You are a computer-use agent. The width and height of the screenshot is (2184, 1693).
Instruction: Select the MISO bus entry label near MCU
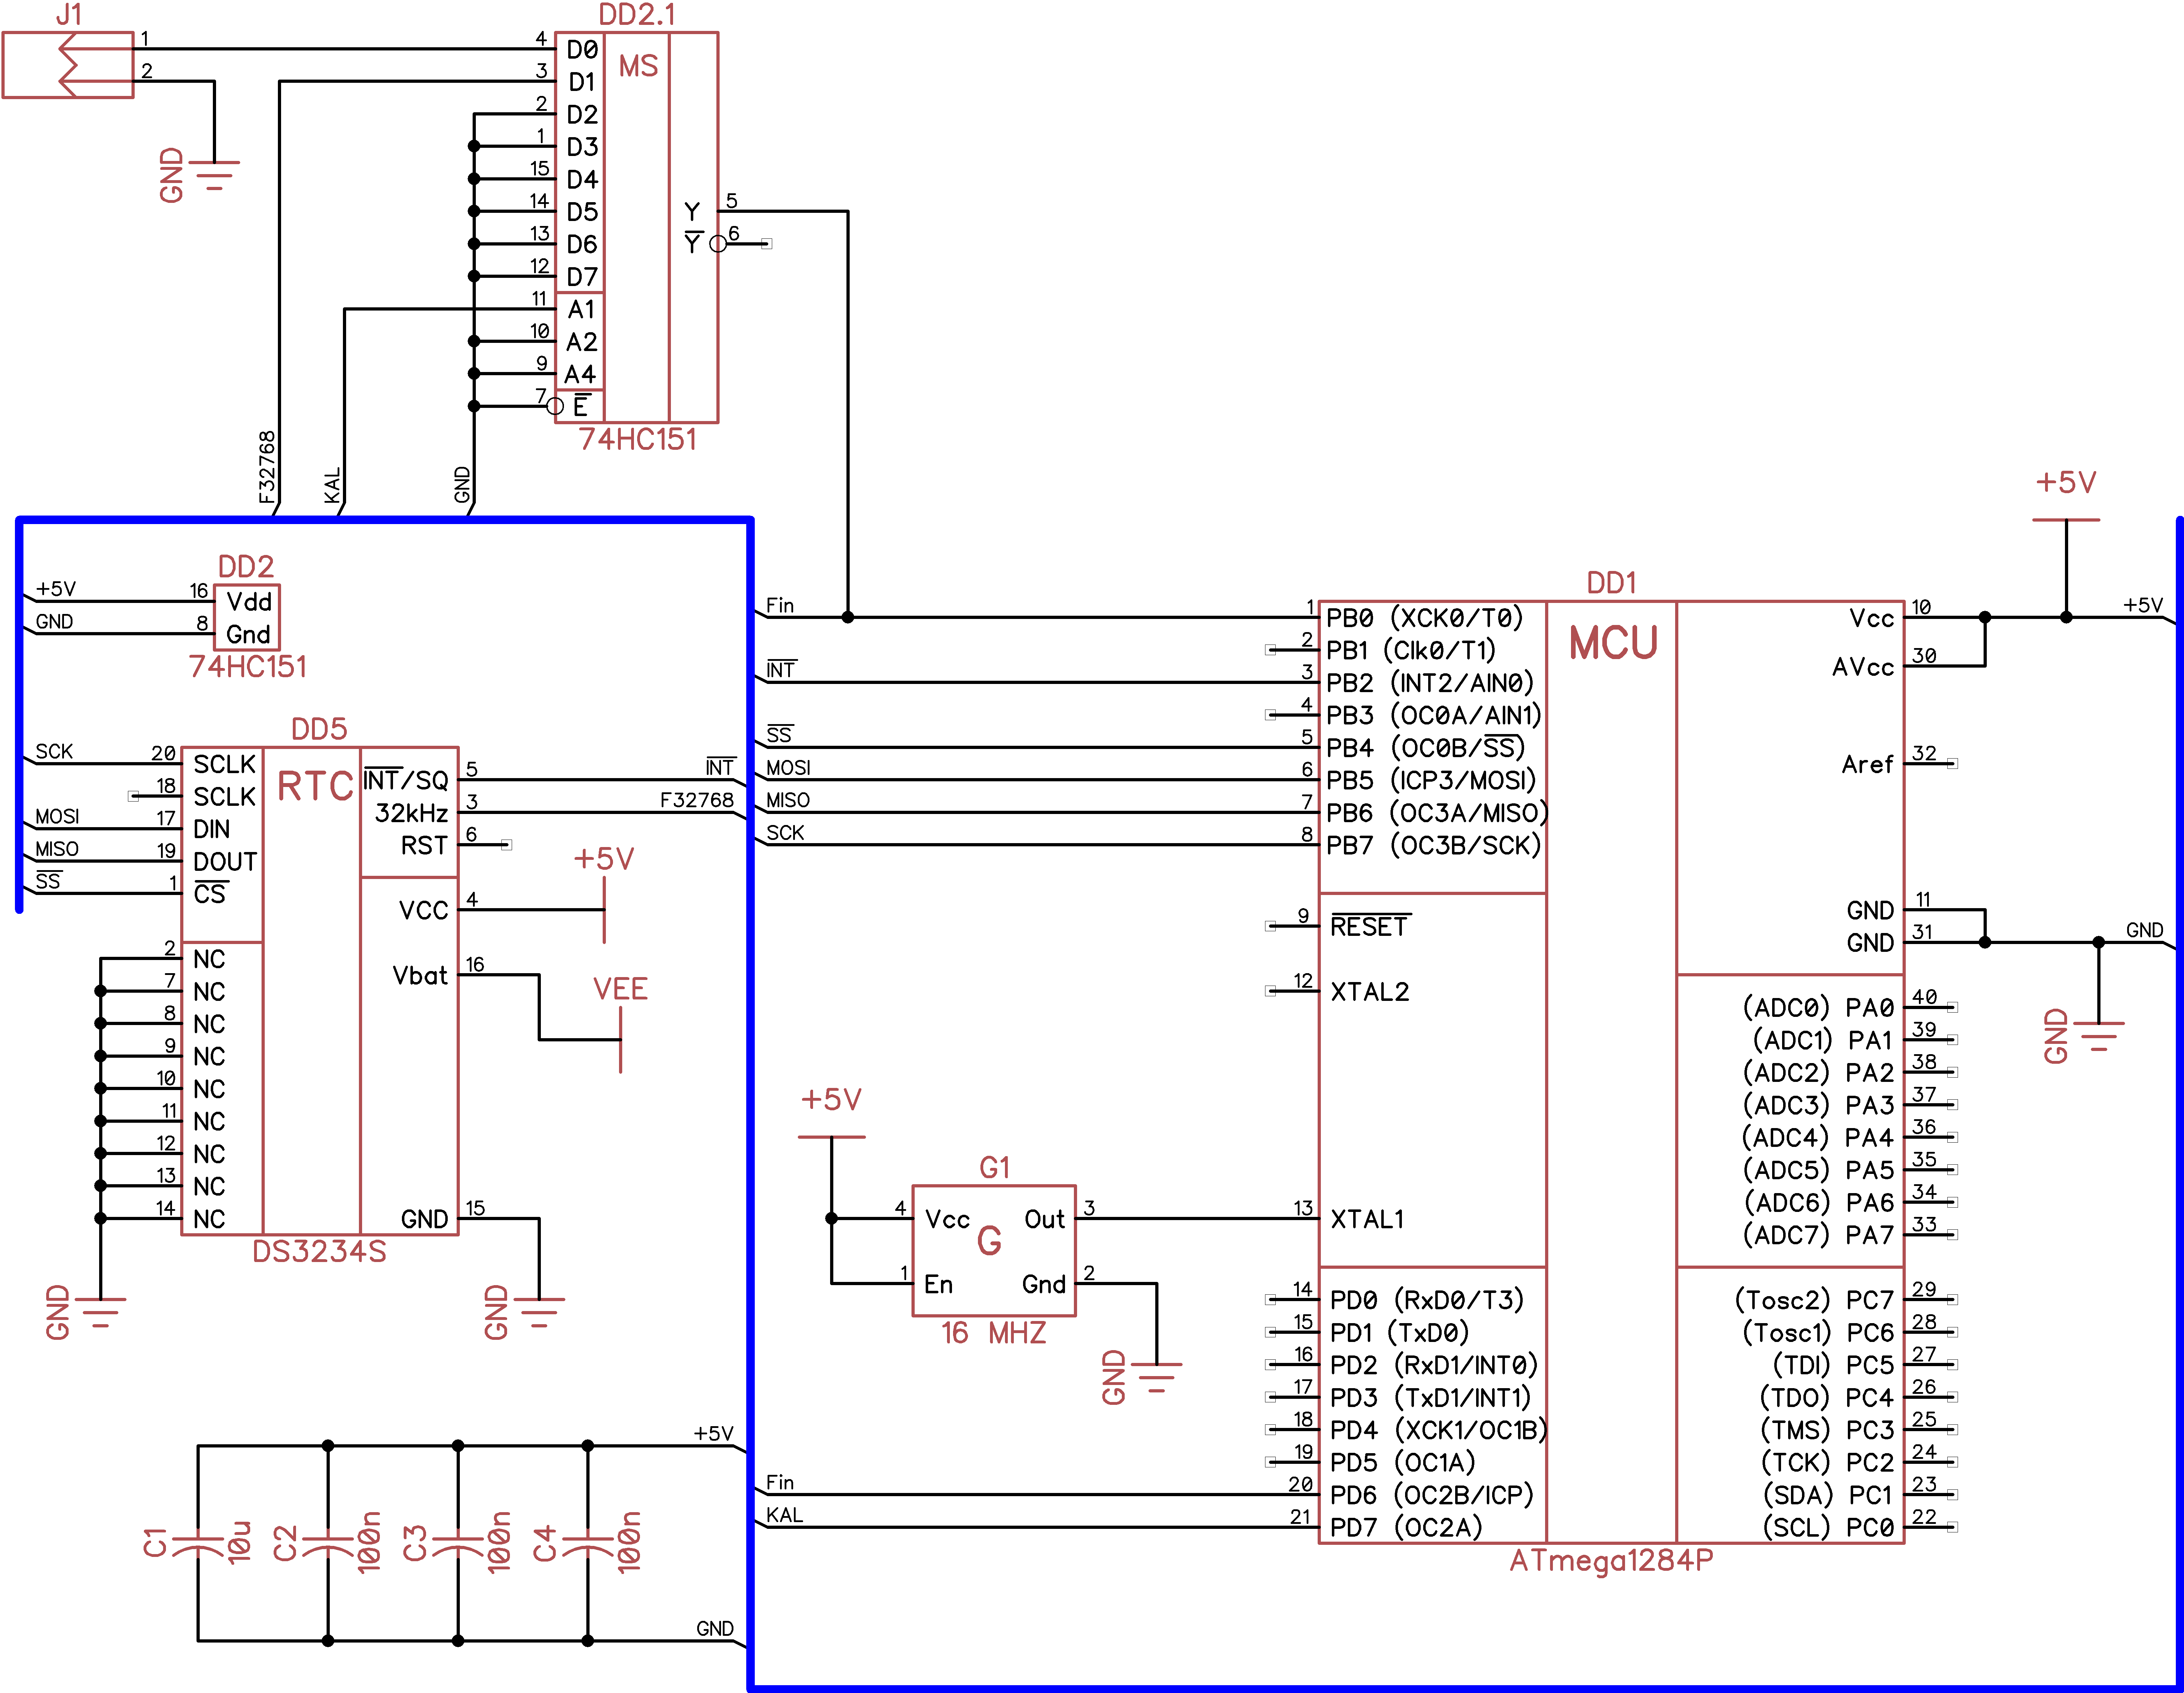(788, 800)
